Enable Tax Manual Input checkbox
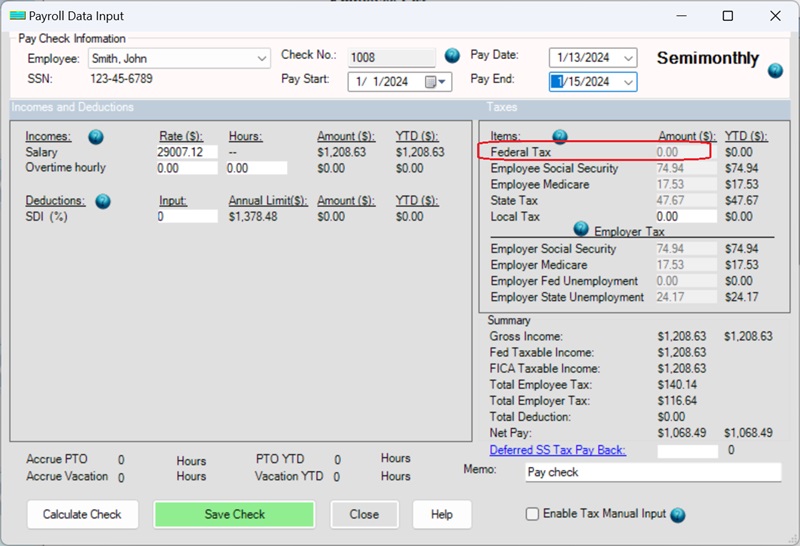Screen dimensions: 800x546 (x=532, y=514)
